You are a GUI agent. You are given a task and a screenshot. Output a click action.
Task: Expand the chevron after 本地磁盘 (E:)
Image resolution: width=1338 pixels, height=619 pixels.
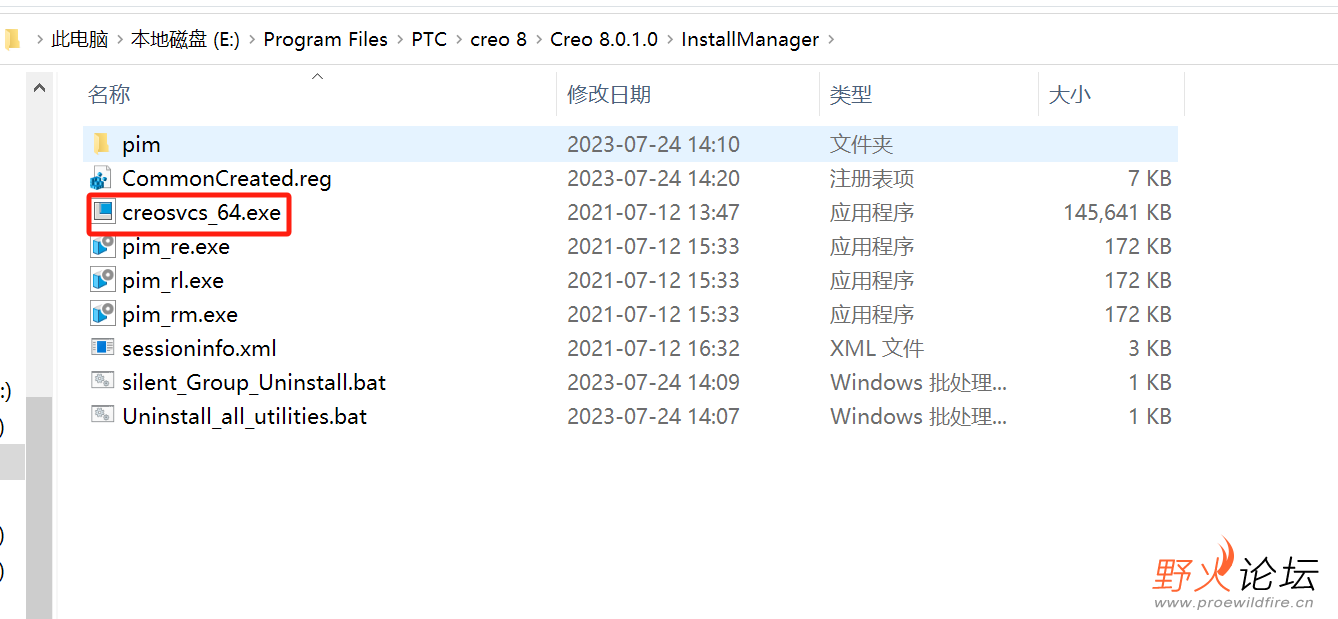[252, 40]
